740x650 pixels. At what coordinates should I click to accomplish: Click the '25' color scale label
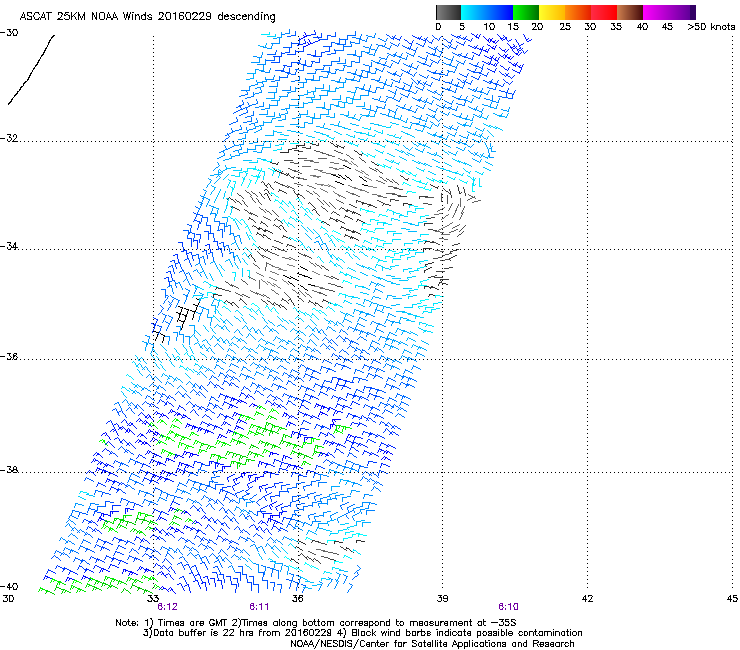pyautogui.click(x=564, y=27)
